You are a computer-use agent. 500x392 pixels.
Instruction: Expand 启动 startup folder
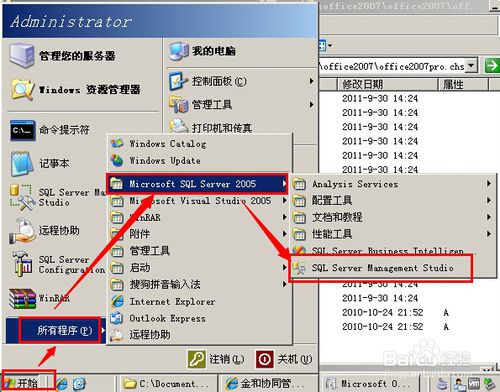(199, 267)
